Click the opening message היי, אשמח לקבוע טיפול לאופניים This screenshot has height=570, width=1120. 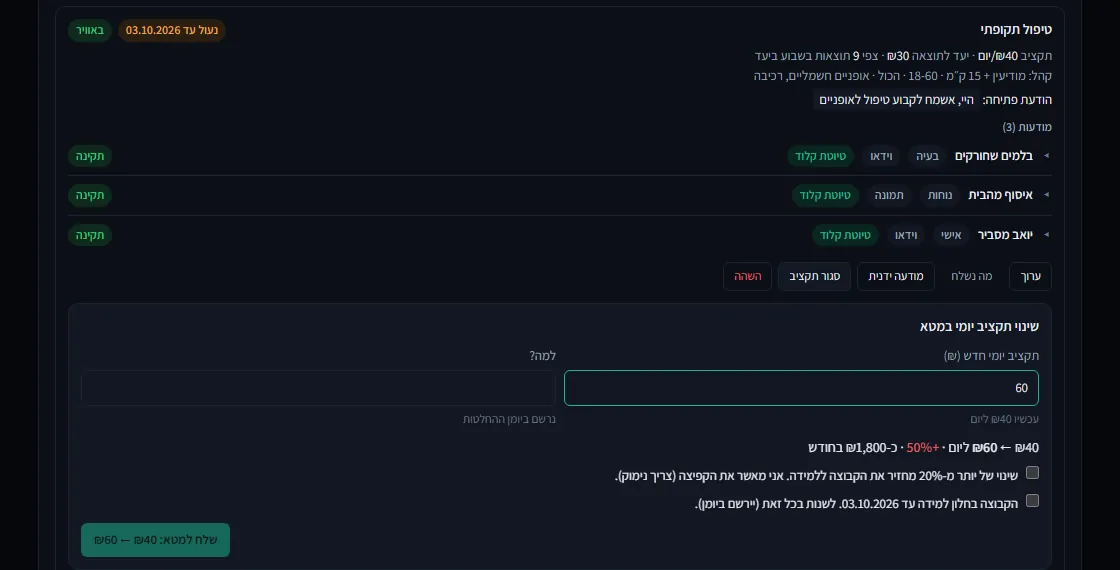pyautogui.click(x=896, y=100)
